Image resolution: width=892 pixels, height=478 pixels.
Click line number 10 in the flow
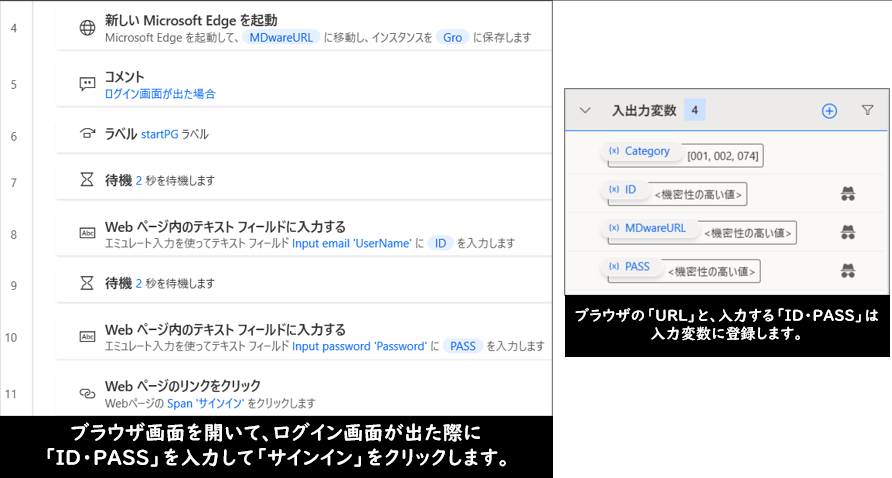point(11,337)
